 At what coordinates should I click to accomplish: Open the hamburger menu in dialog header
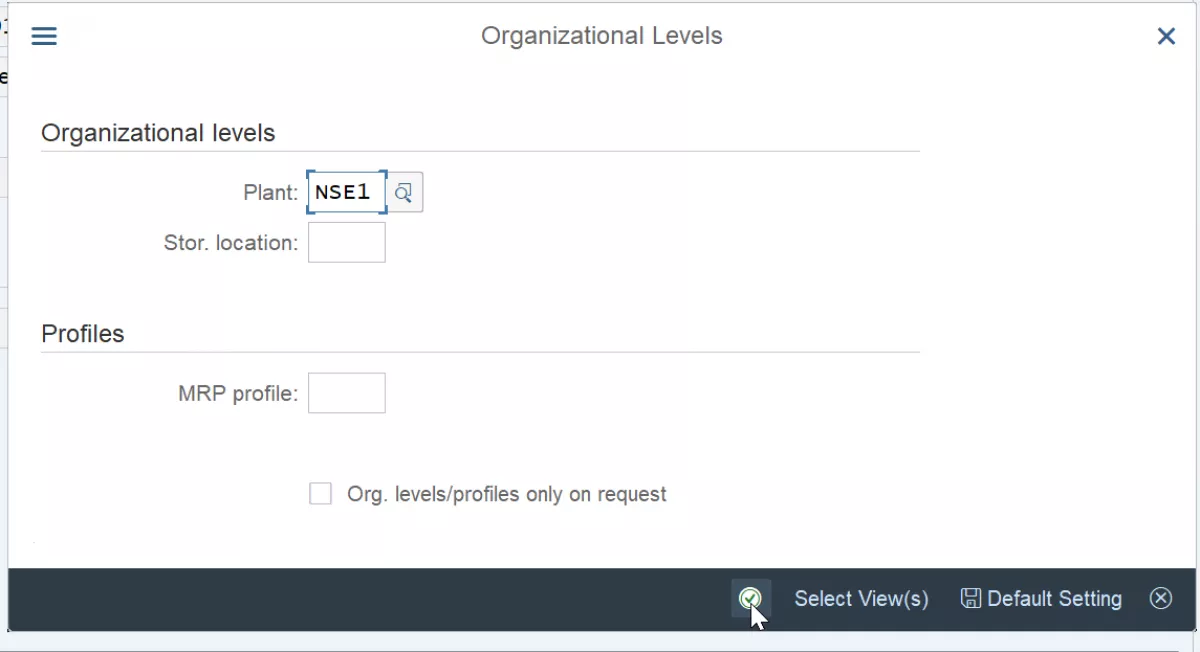44,37
